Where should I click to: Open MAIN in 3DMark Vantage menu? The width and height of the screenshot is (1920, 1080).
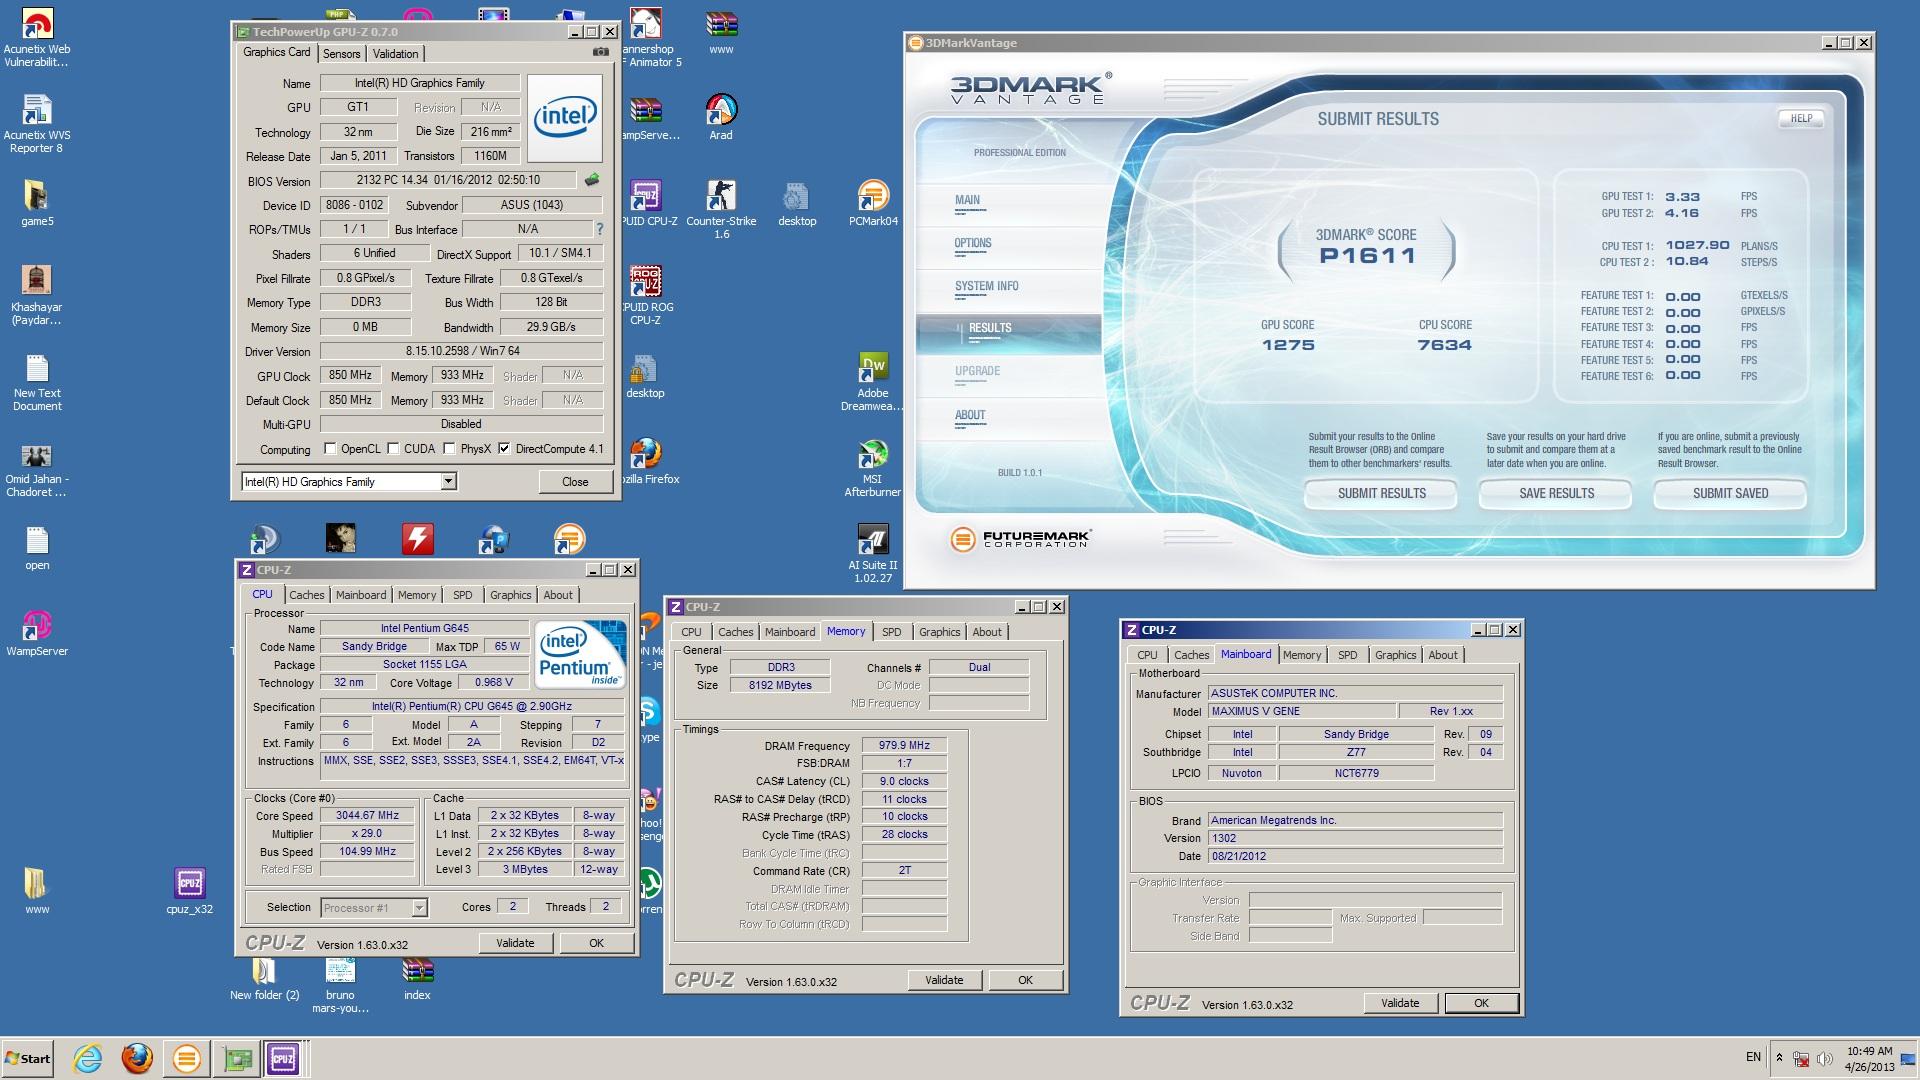(x=967, y=201)
